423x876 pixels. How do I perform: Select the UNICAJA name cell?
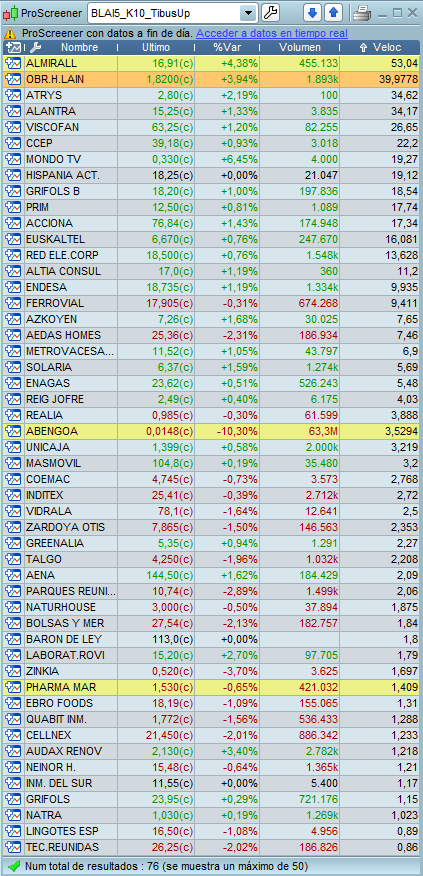click(70, 447)
